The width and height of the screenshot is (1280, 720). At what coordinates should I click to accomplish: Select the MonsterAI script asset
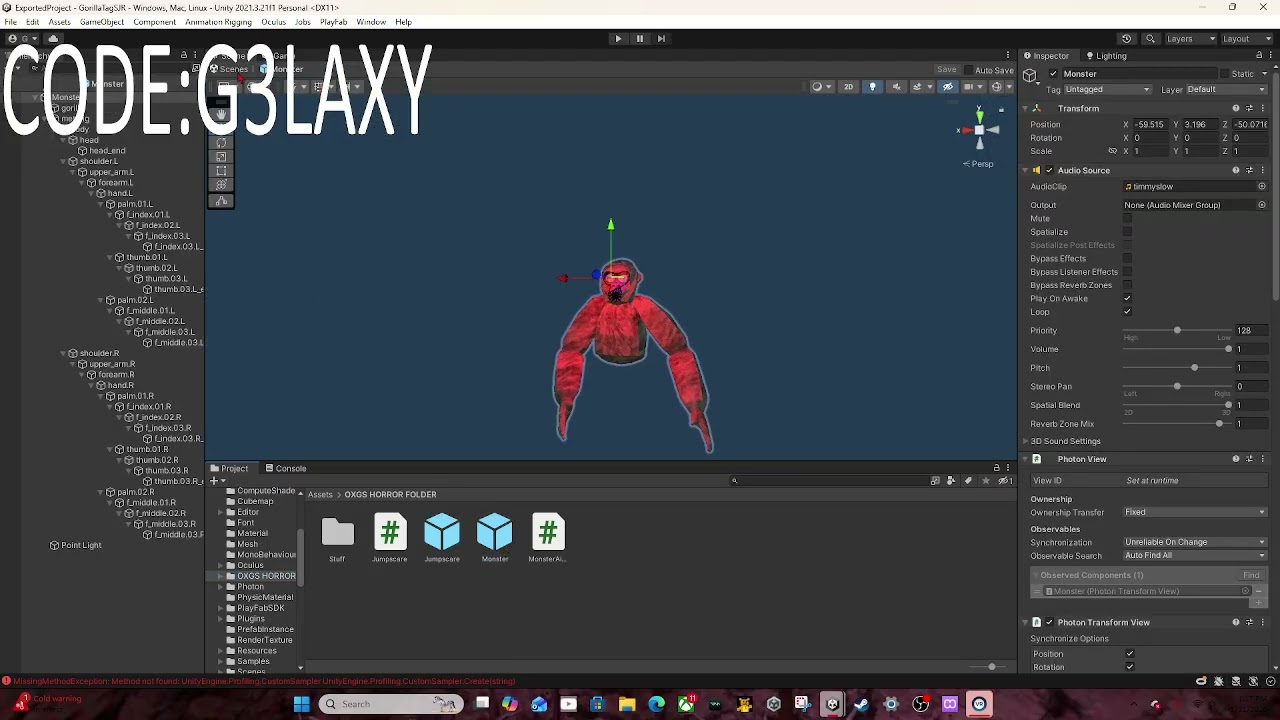(x=547, y=538)
